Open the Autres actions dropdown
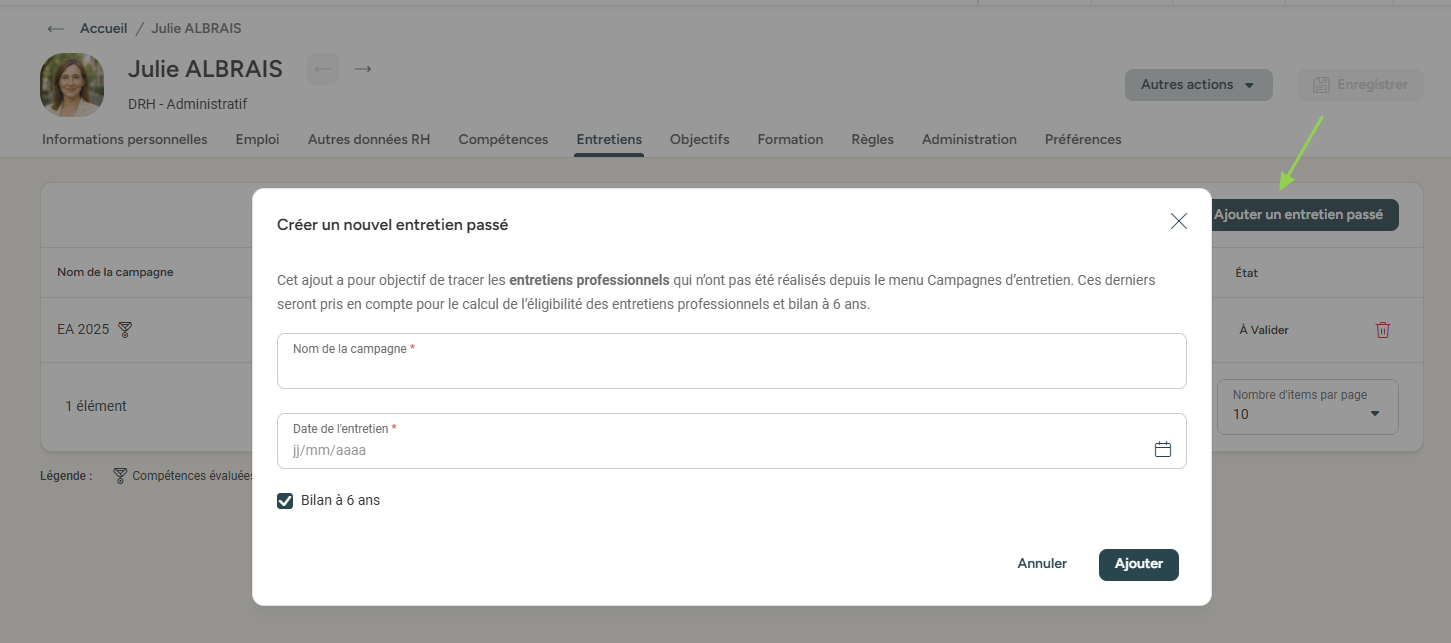1451x643 pixels. tap(1198, 85)
